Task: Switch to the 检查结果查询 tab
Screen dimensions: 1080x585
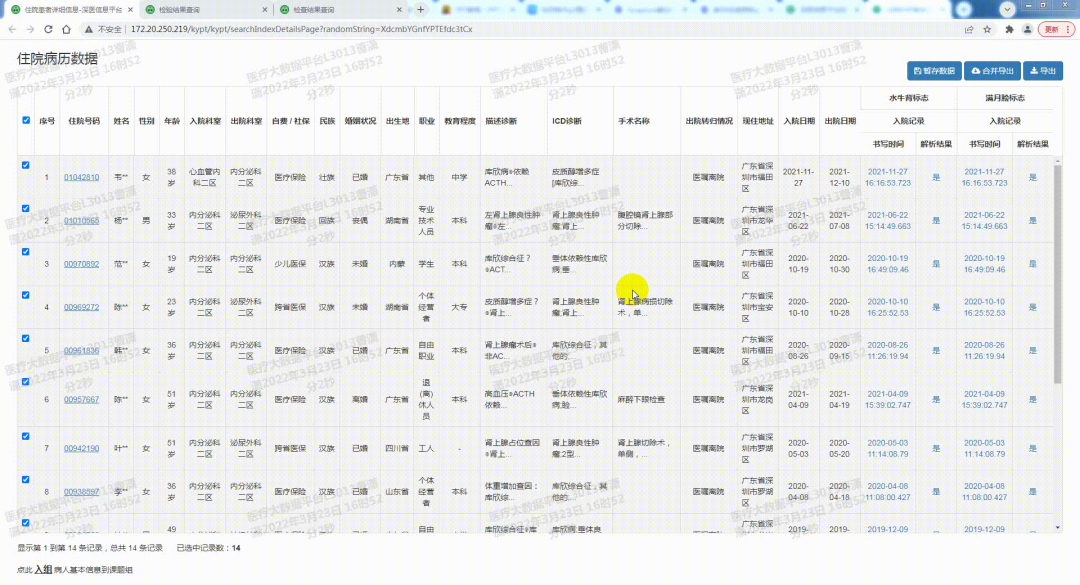Action: 339,10
